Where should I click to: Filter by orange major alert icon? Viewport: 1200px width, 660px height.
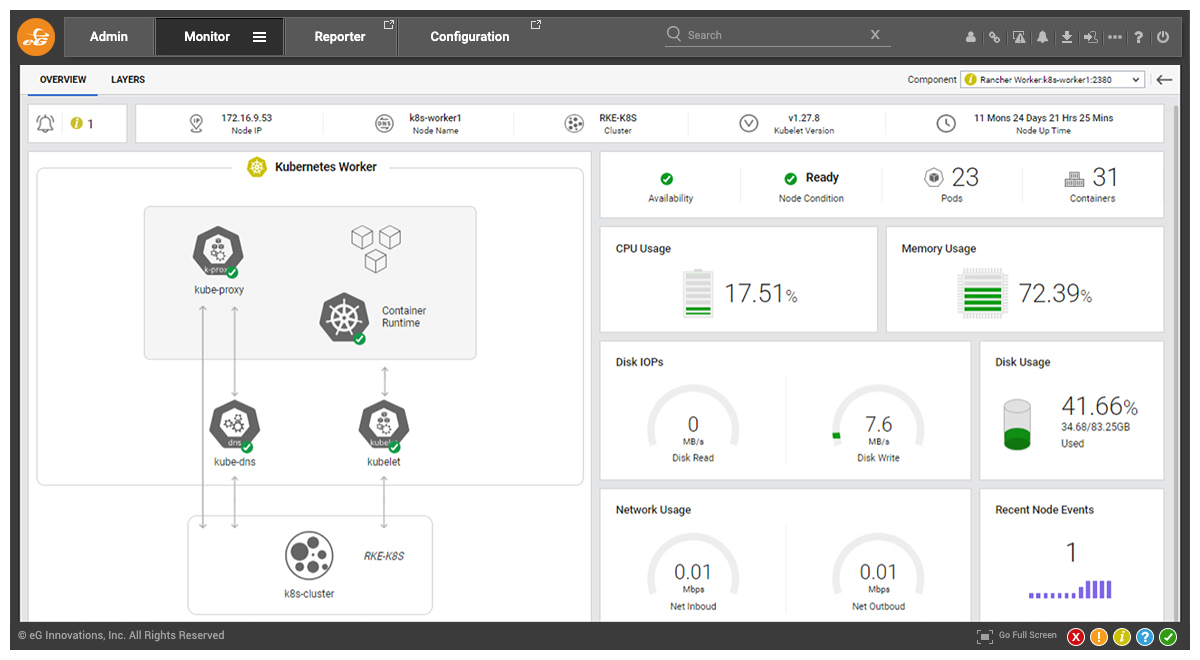click(x=1099, y=637)
